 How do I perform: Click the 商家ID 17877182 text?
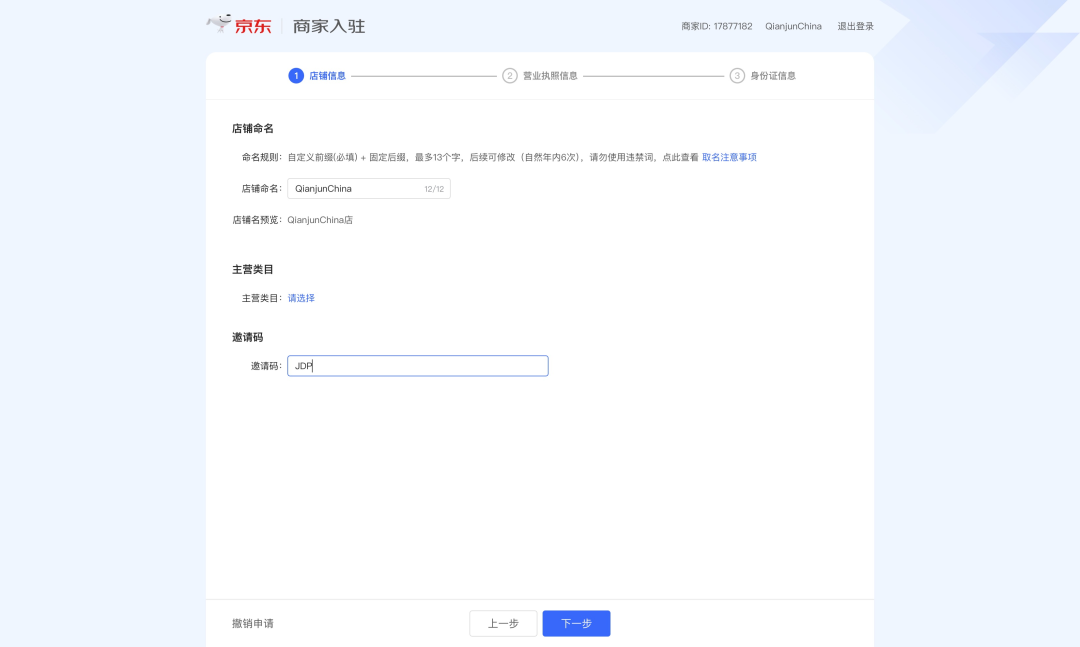click(x=716, y=26)
